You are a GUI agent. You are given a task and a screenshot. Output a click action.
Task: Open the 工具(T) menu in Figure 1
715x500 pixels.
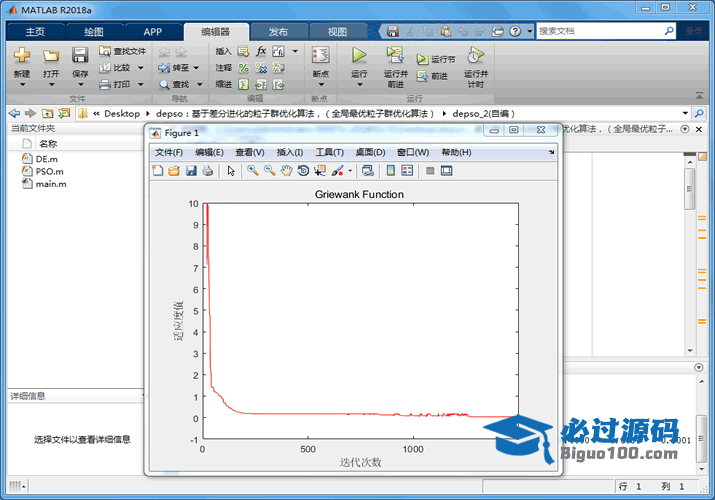click(330, 152)
